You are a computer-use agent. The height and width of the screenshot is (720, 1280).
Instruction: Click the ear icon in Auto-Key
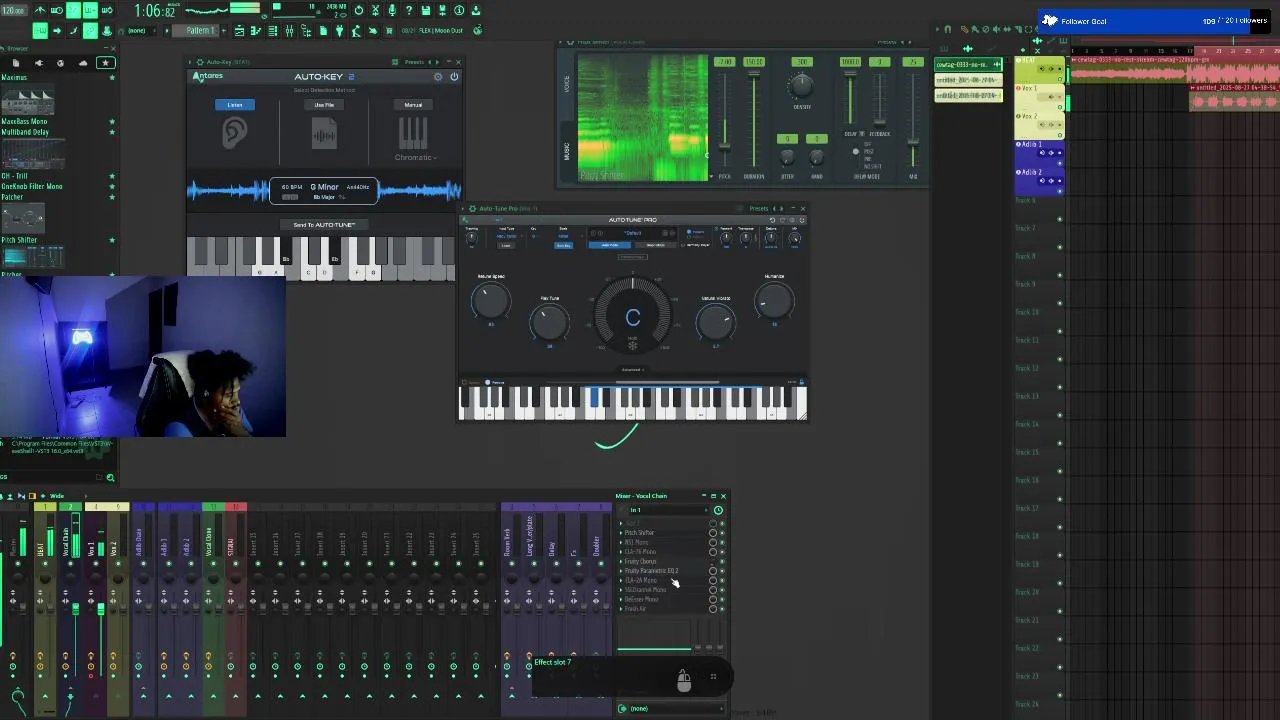pos(234,132)
